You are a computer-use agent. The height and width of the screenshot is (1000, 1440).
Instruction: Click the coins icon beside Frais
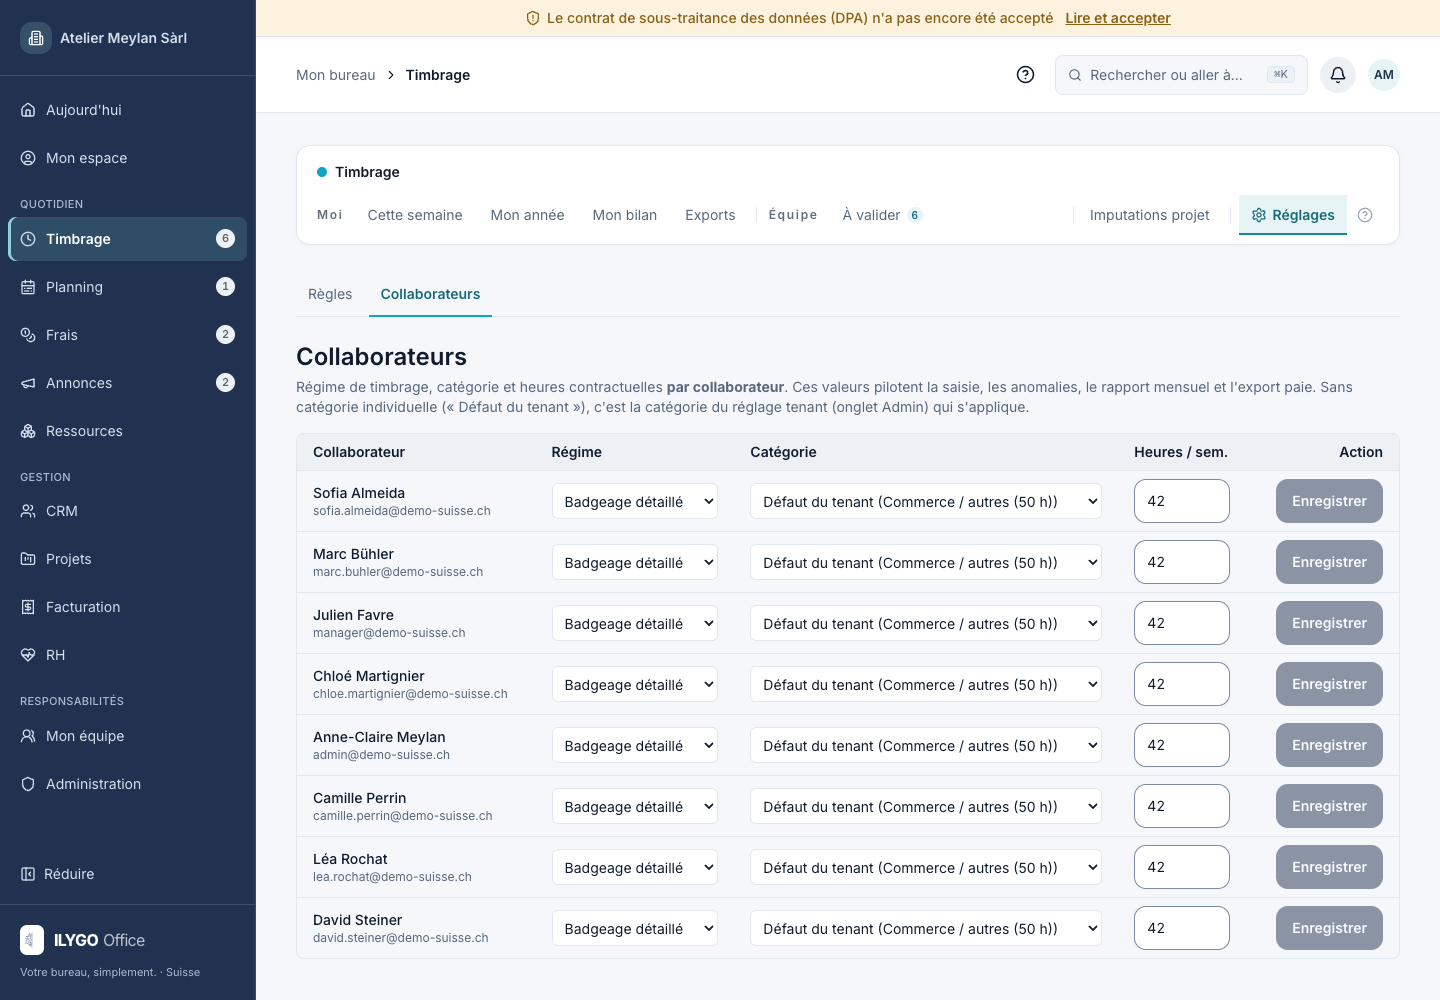pyautogui.click(x=28, y=335)
